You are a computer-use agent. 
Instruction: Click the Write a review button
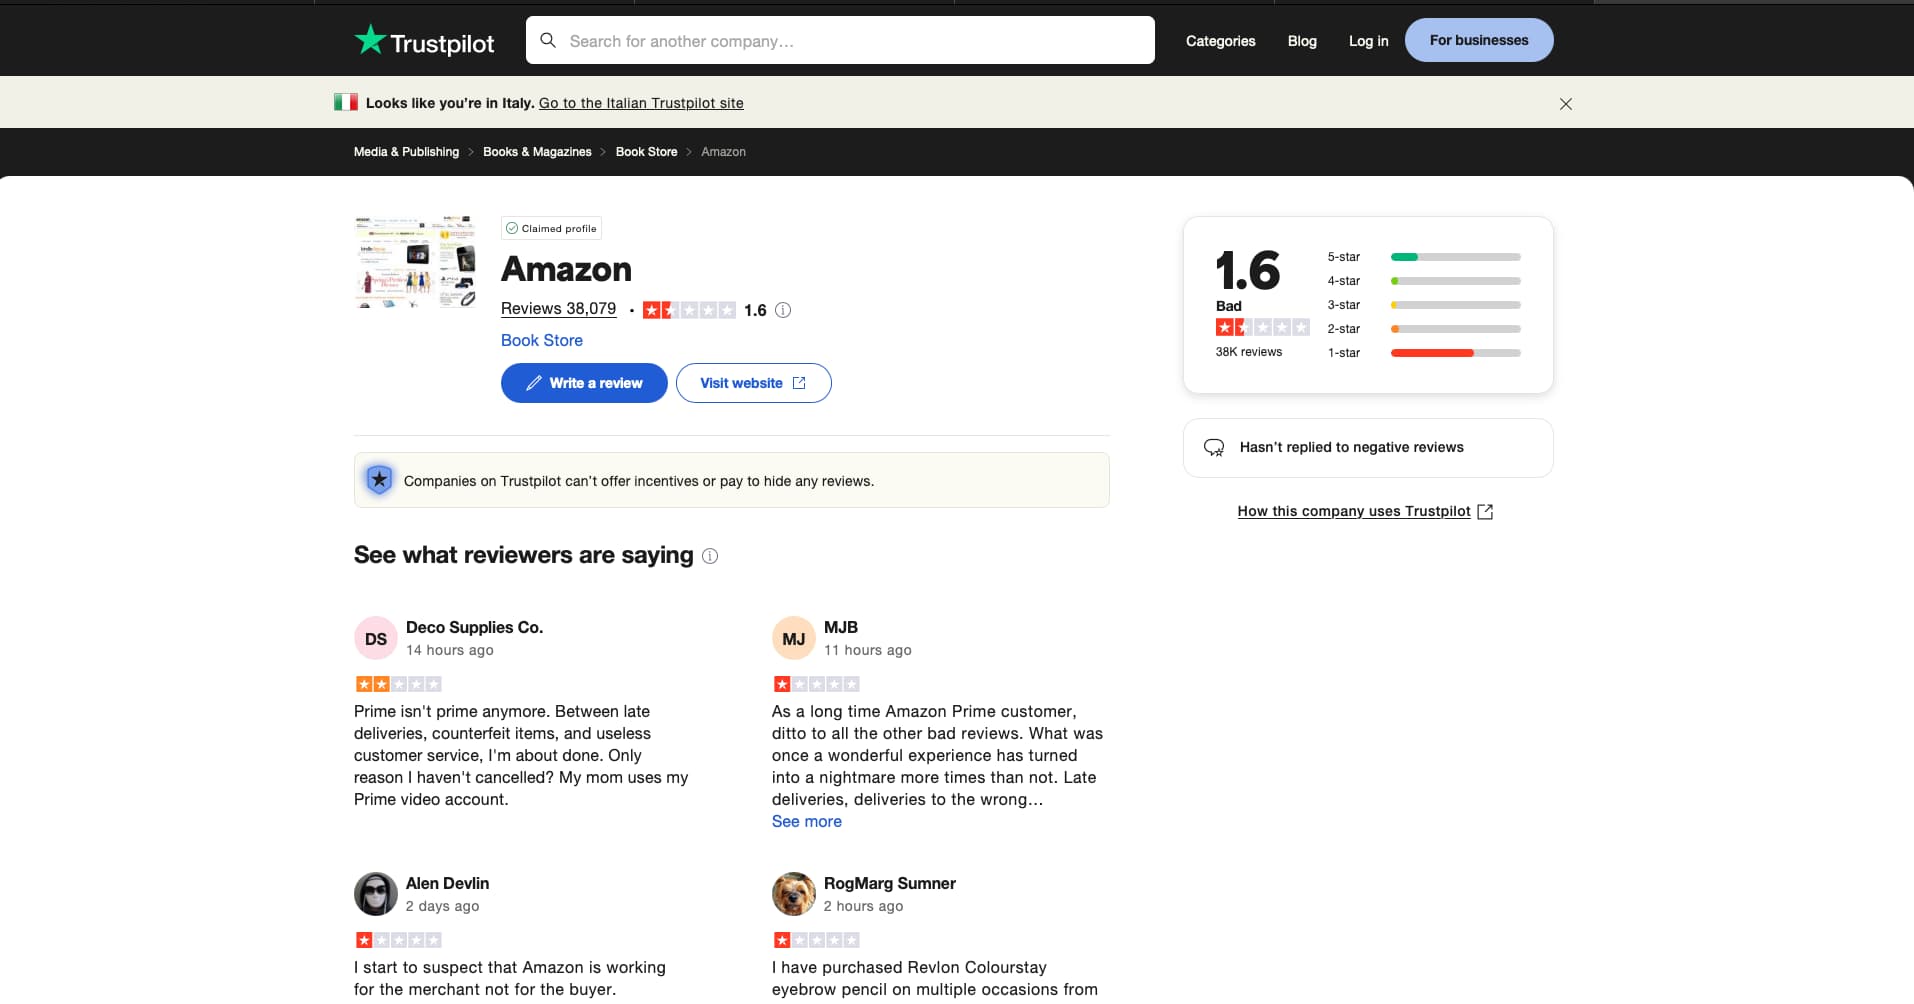click(584, 383)
